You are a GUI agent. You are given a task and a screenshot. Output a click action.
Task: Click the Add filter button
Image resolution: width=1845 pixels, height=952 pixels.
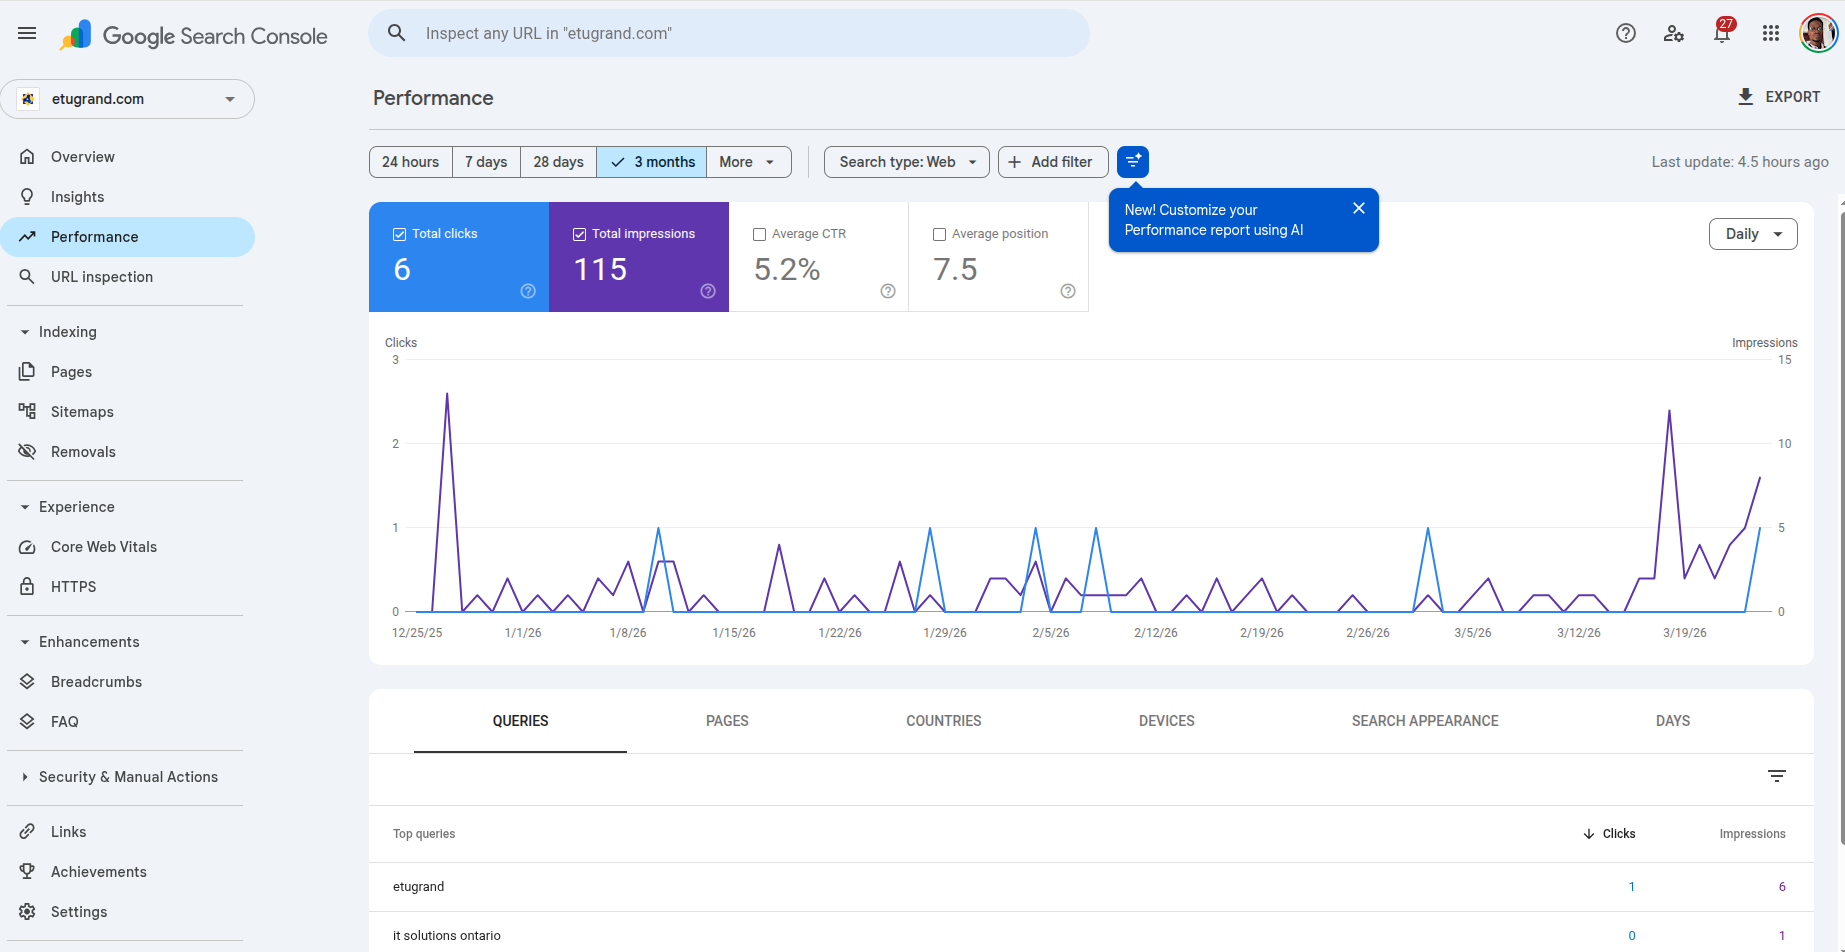click(1052, 162)
